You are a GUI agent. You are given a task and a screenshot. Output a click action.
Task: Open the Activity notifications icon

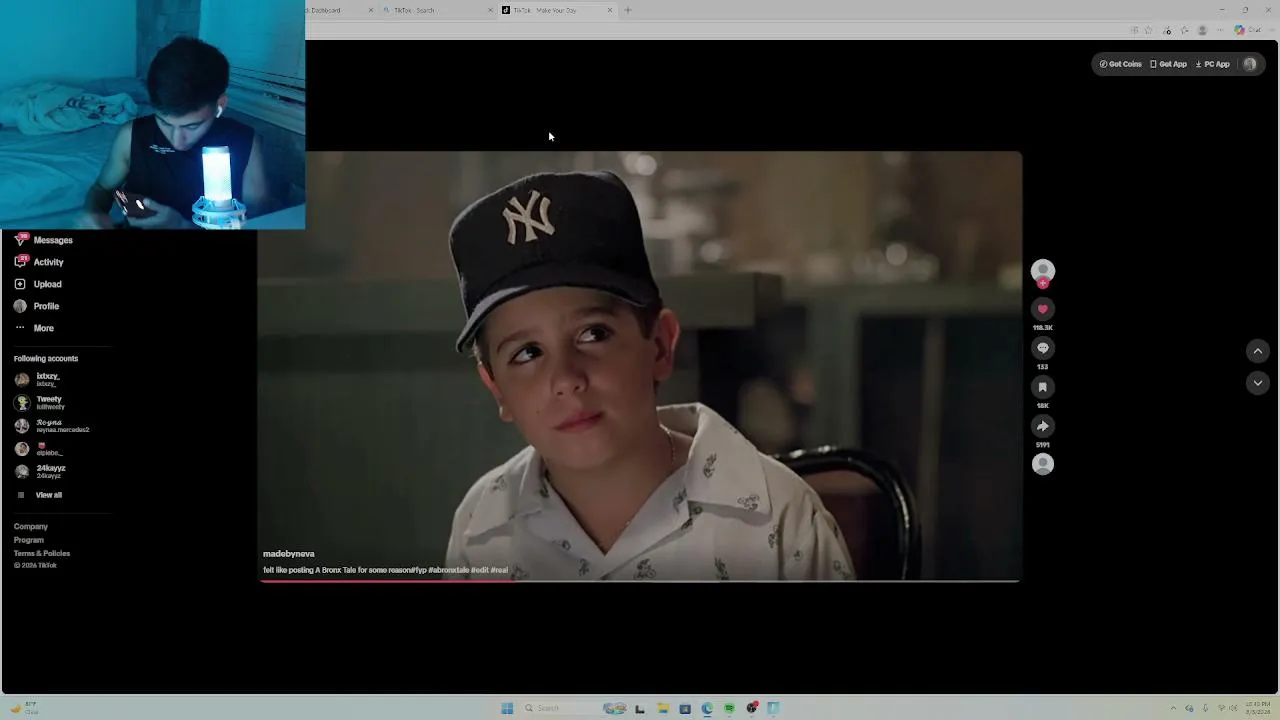20,262
